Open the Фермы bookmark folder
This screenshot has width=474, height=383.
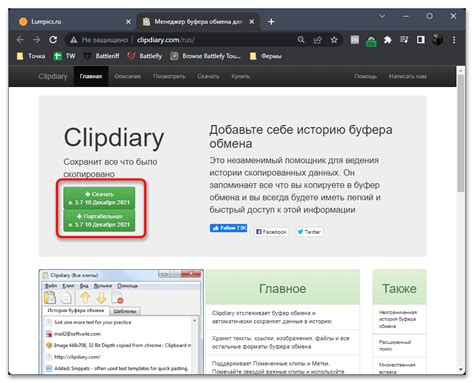click(x=266, y=56)
